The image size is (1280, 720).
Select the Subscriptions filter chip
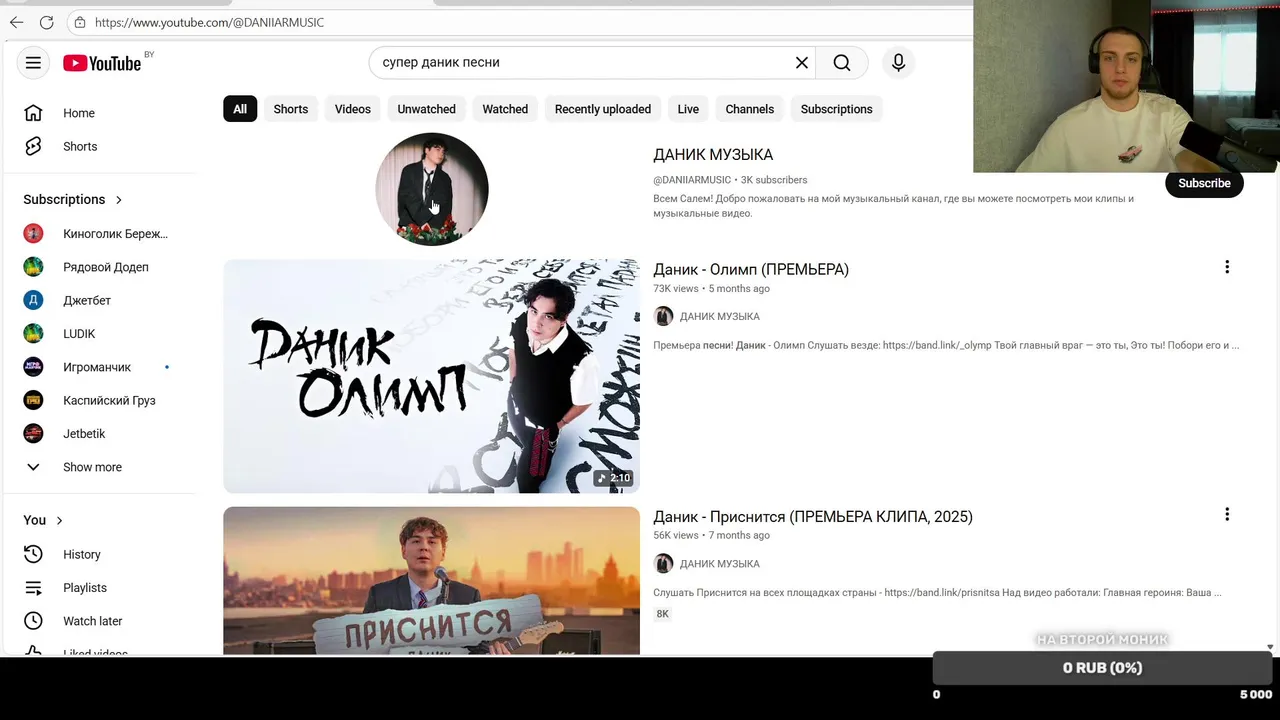pyautogui.click(x=836, y=109)
